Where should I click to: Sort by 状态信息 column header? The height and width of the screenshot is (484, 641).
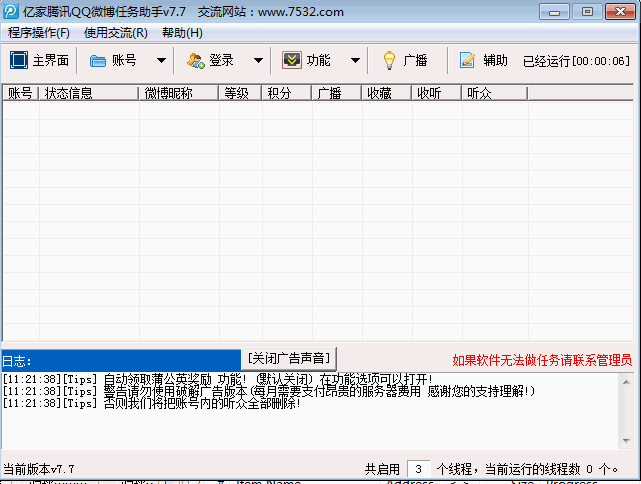pos(89,93)
